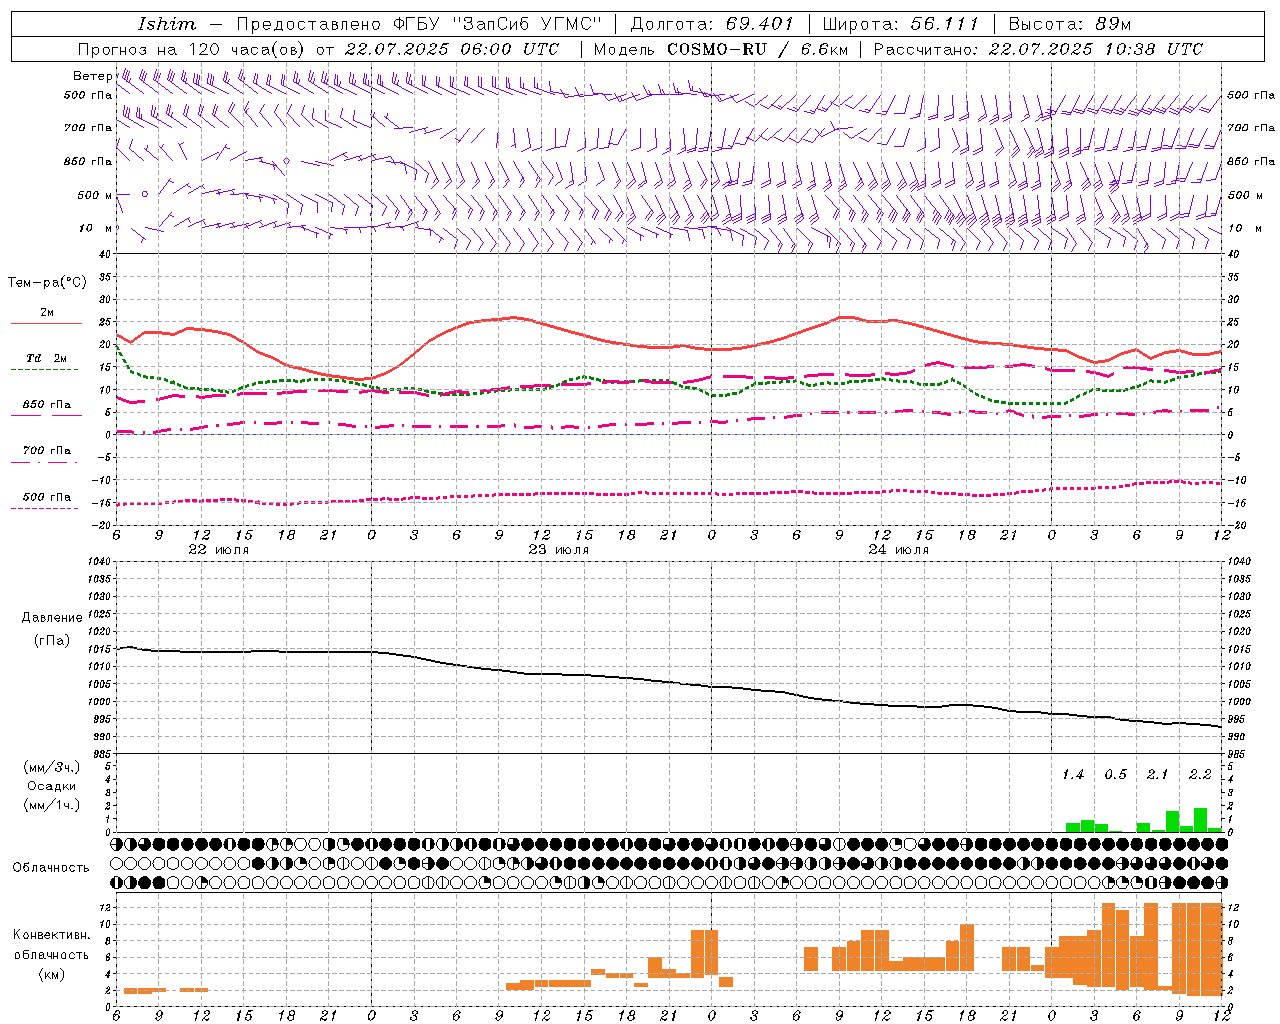
Task: Click the "(мм/3ч.)" precipitation unit label
Action: 52,767
